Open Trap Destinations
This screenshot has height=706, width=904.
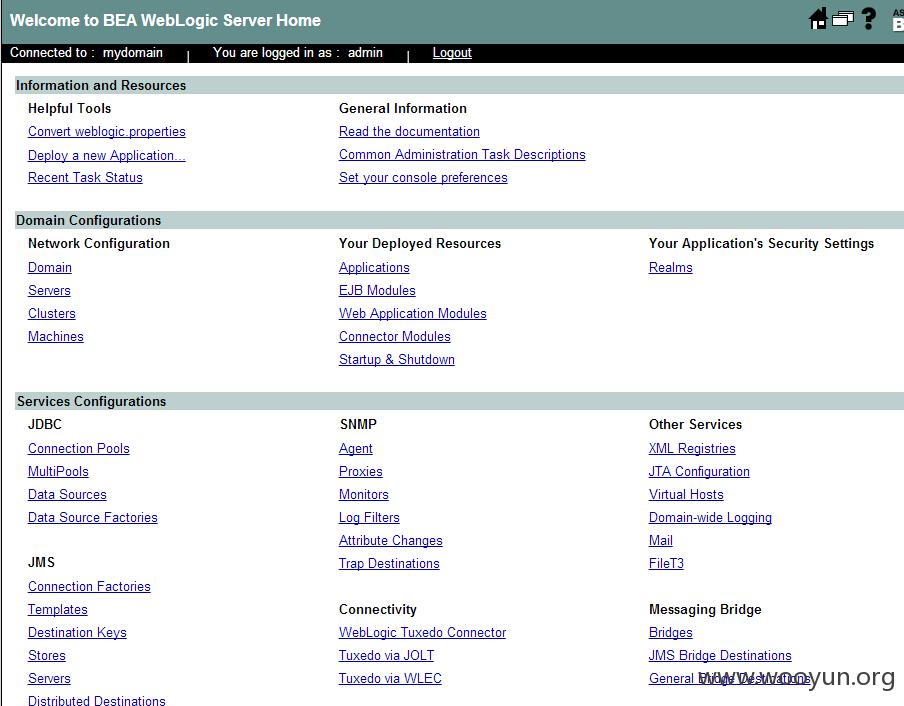tap(389, 564)
